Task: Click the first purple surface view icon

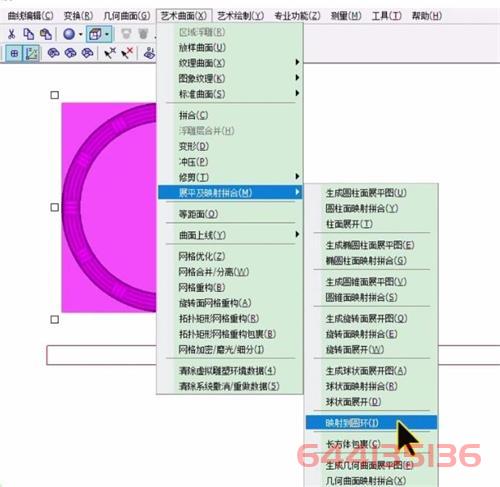Action: click(x=53, y=53)
